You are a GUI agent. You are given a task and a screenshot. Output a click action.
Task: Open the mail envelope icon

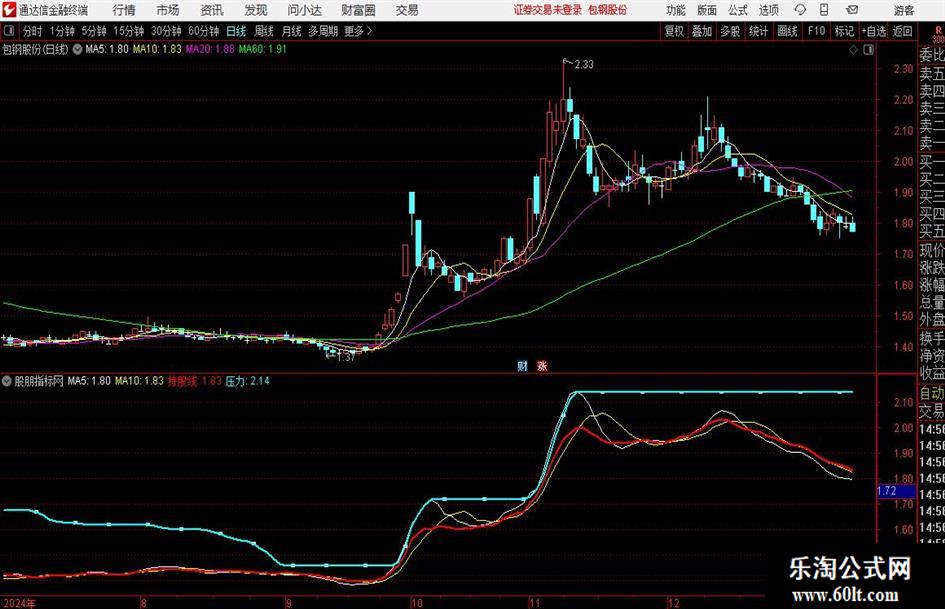click(x=852, y=10)
